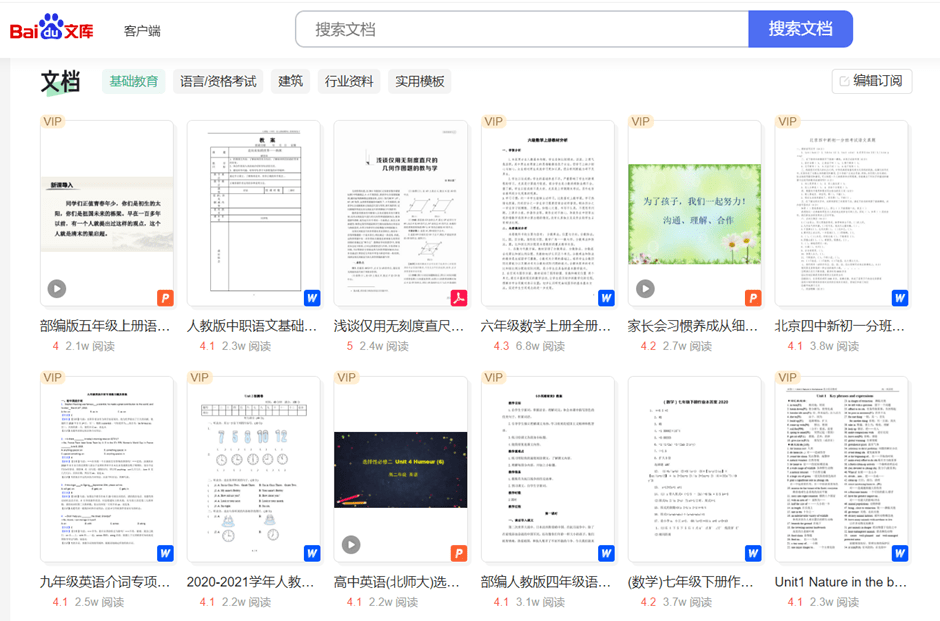Click Word icon on 九年级英语介词专项 card

pyautogui.click(x=165, y=553)
